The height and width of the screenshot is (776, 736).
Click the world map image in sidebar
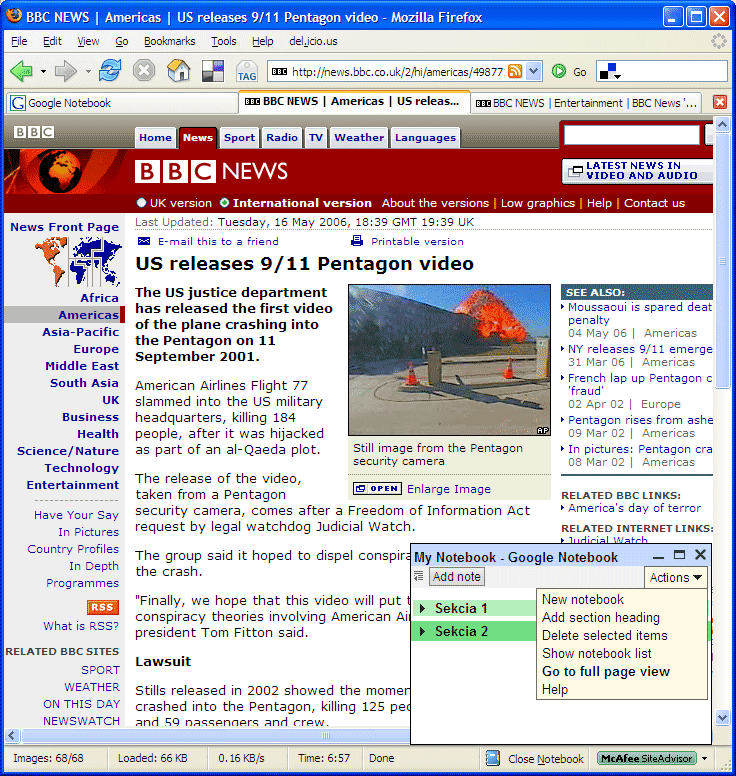coord(78,261)
